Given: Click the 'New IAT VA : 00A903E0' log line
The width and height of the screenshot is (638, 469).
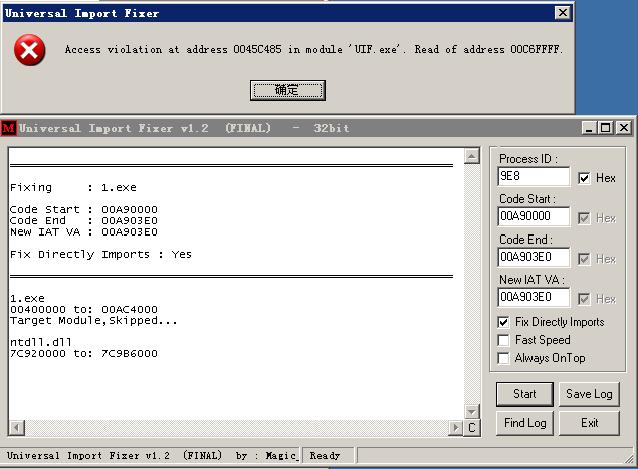Looking at the screenshot, I should [x=84, y=232].
